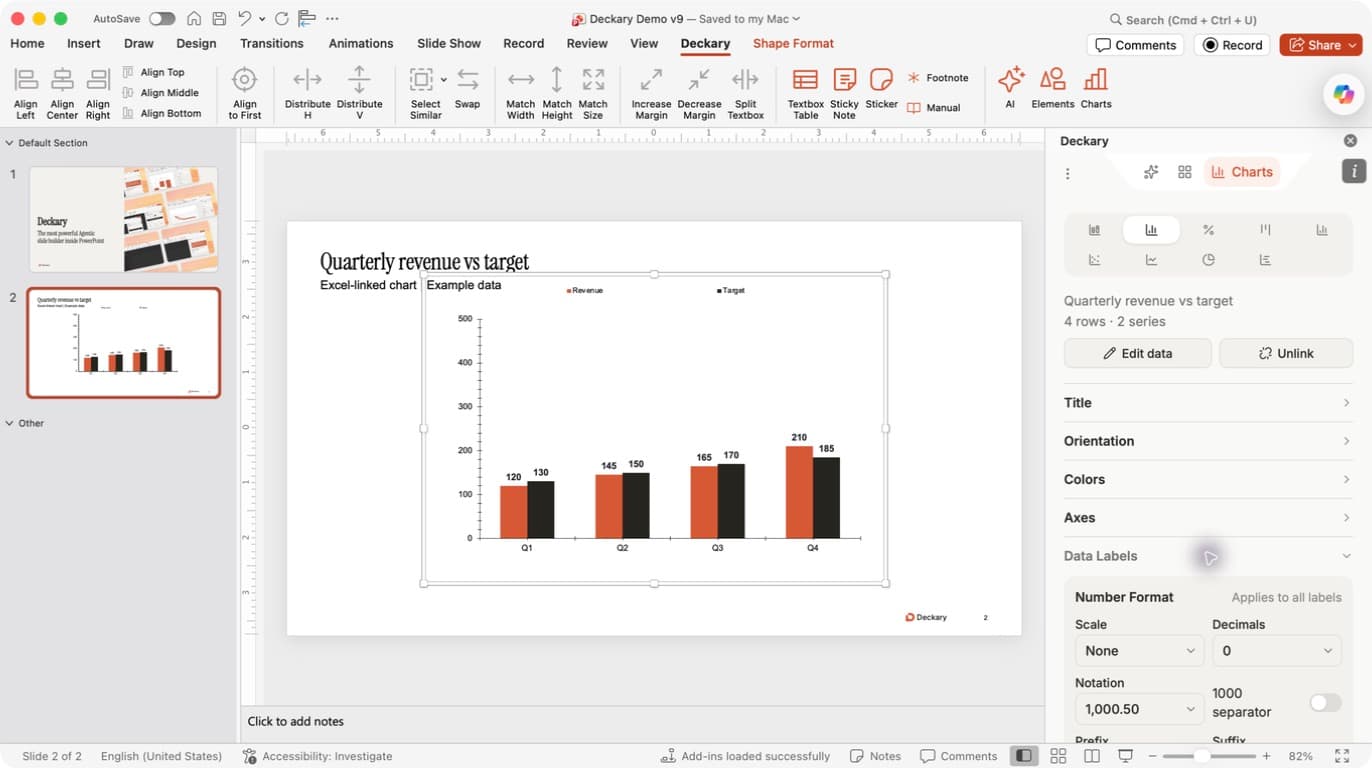Click the info icon in Deckary pane
The image size is (1372, 768).
coord(1353,171)
